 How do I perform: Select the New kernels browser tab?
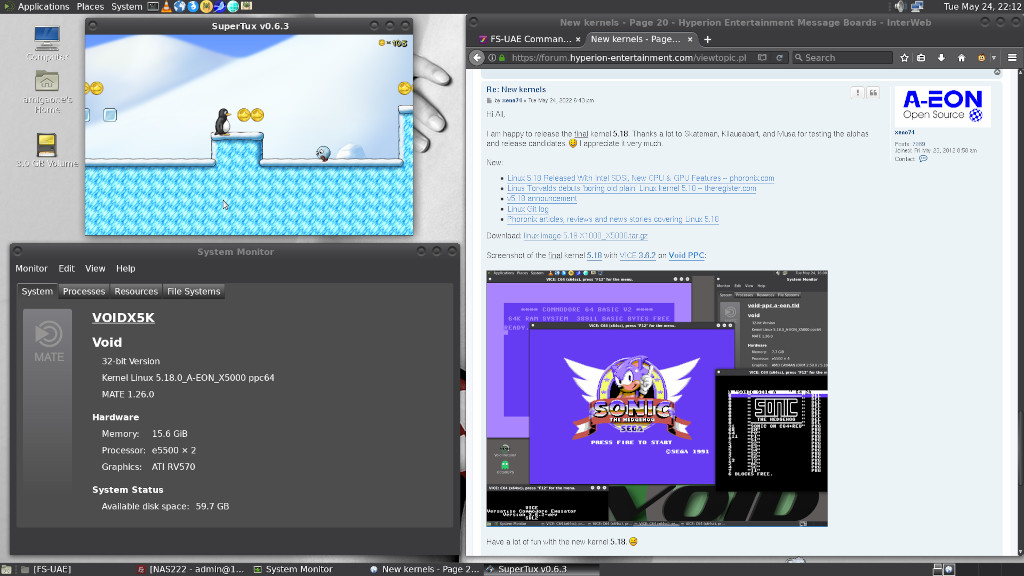click(641, 39)
